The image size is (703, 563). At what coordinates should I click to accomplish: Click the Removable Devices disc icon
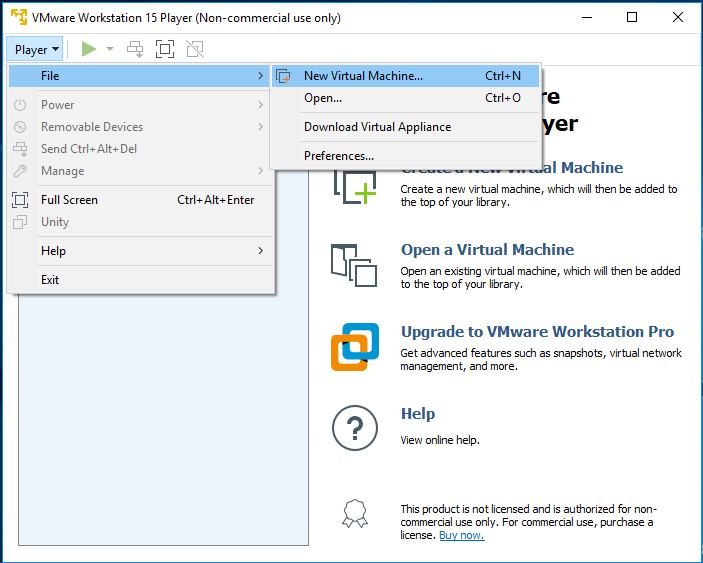pyautogui.click(x=20, y=127)
